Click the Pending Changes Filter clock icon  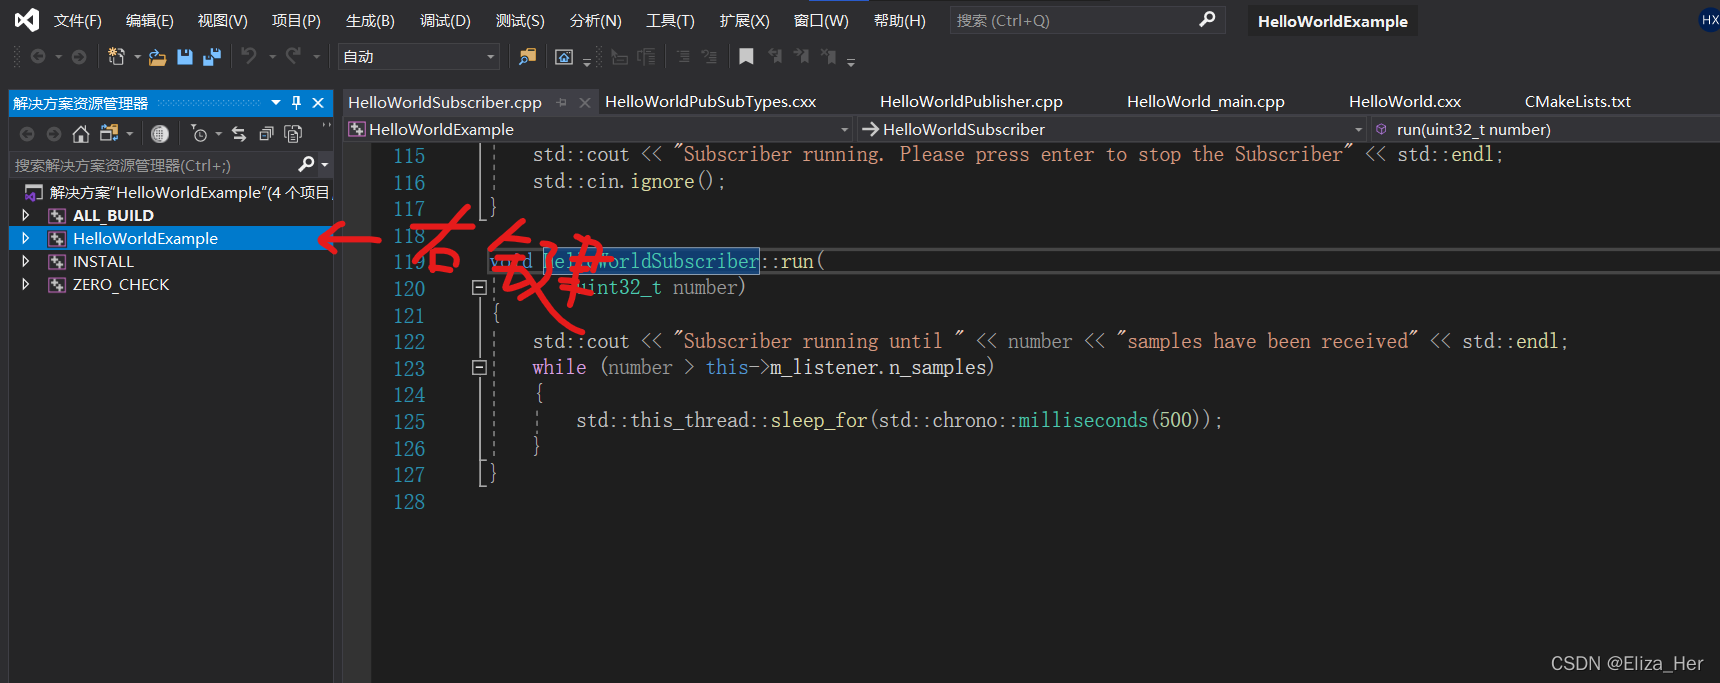pos(198,133)
